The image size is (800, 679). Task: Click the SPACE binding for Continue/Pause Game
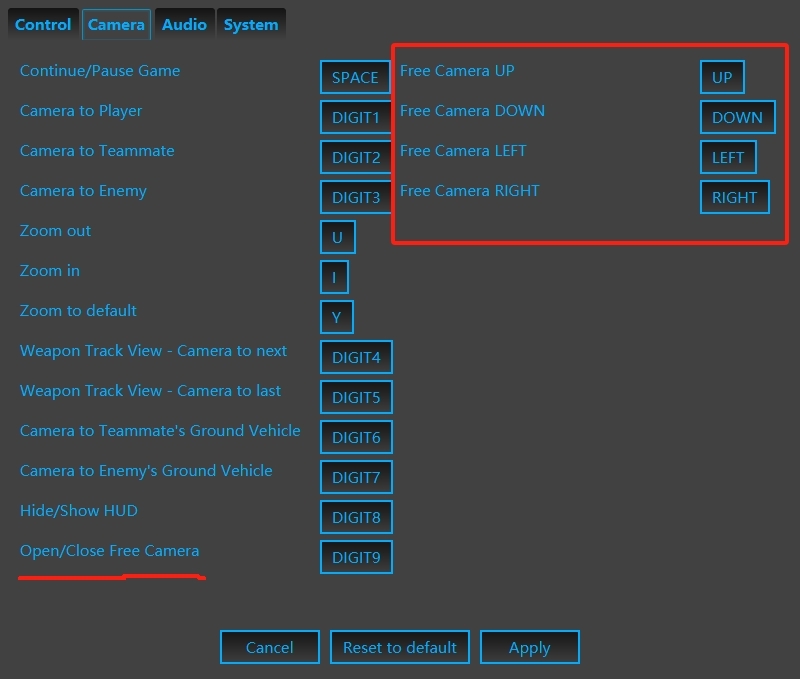tap(354, 76)
